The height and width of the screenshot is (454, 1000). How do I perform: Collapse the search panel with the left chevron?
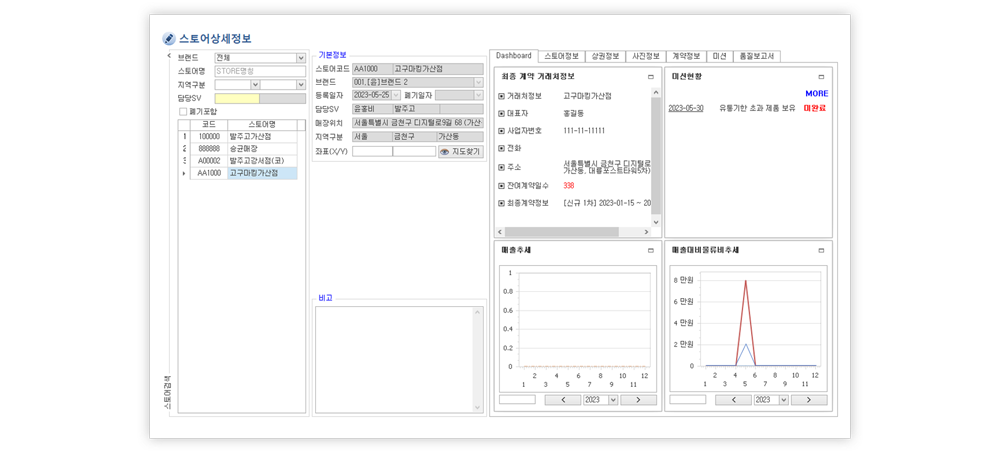point(169,55)
